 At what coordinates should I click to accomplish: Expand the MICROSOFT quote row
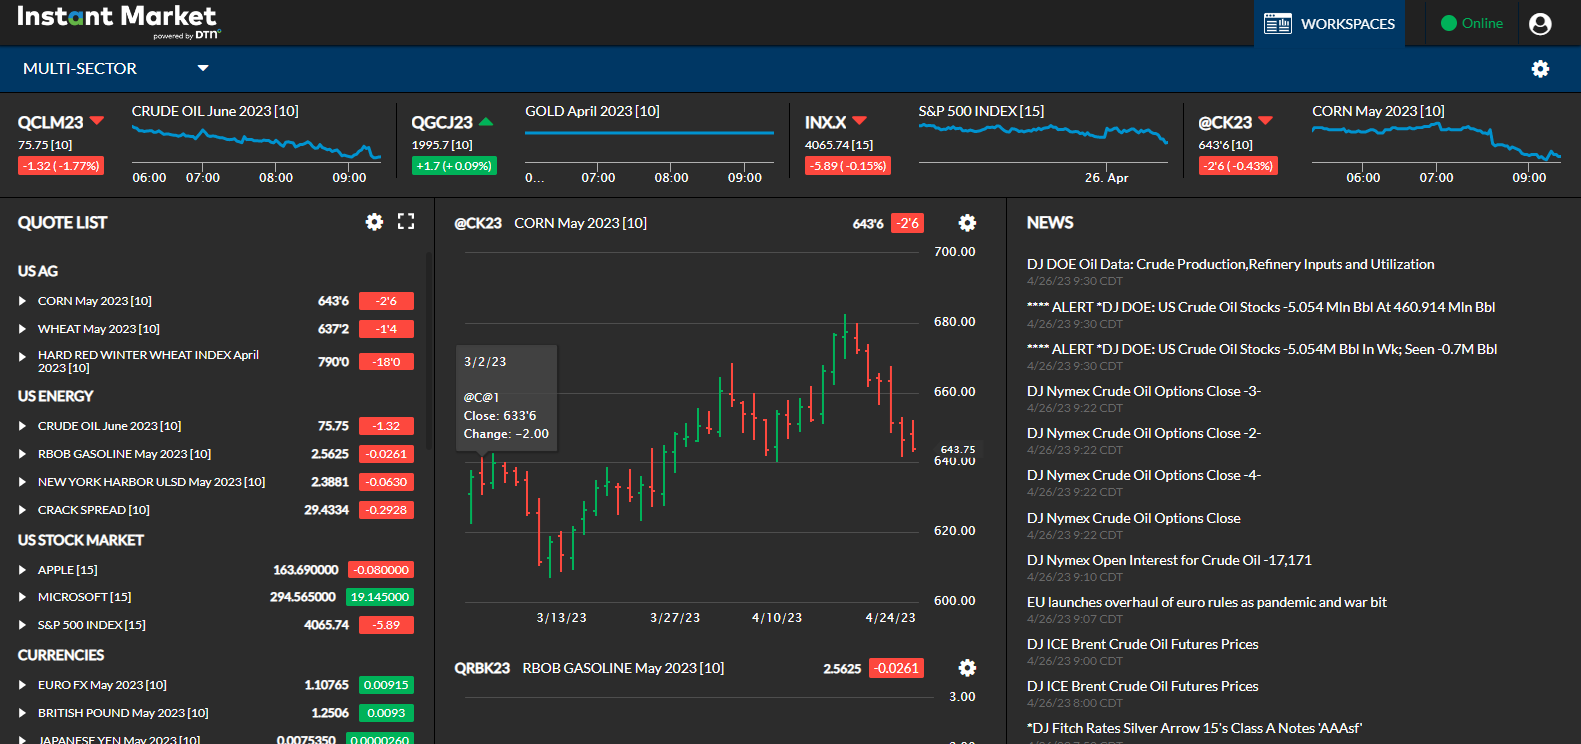[22, 597]
